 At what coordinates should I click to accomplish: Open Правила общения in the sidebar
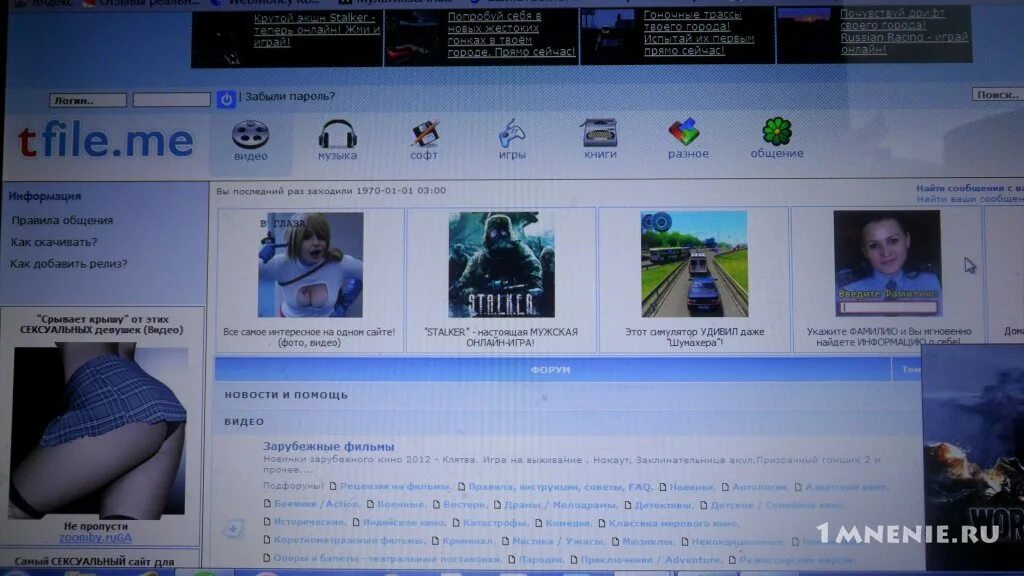62,220
